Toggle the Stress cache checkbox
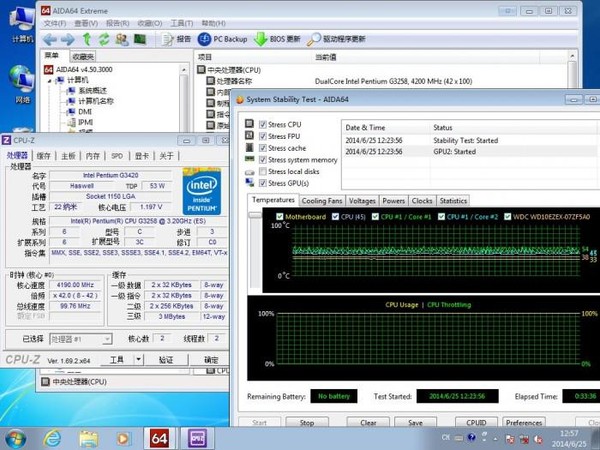 [x=263, y=148]
